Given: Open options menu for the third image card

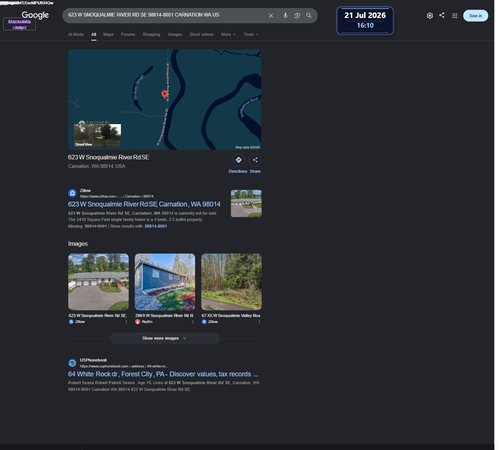Looking at the screenshot, I should pos(259,322).
